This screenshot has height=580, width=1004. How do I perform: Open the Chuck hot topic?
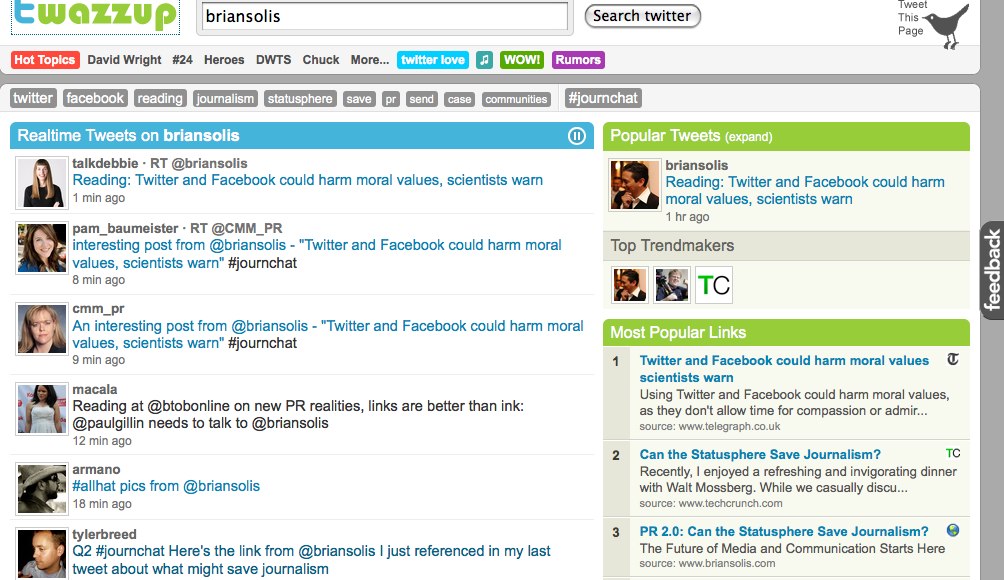click(x=321, y=60)
